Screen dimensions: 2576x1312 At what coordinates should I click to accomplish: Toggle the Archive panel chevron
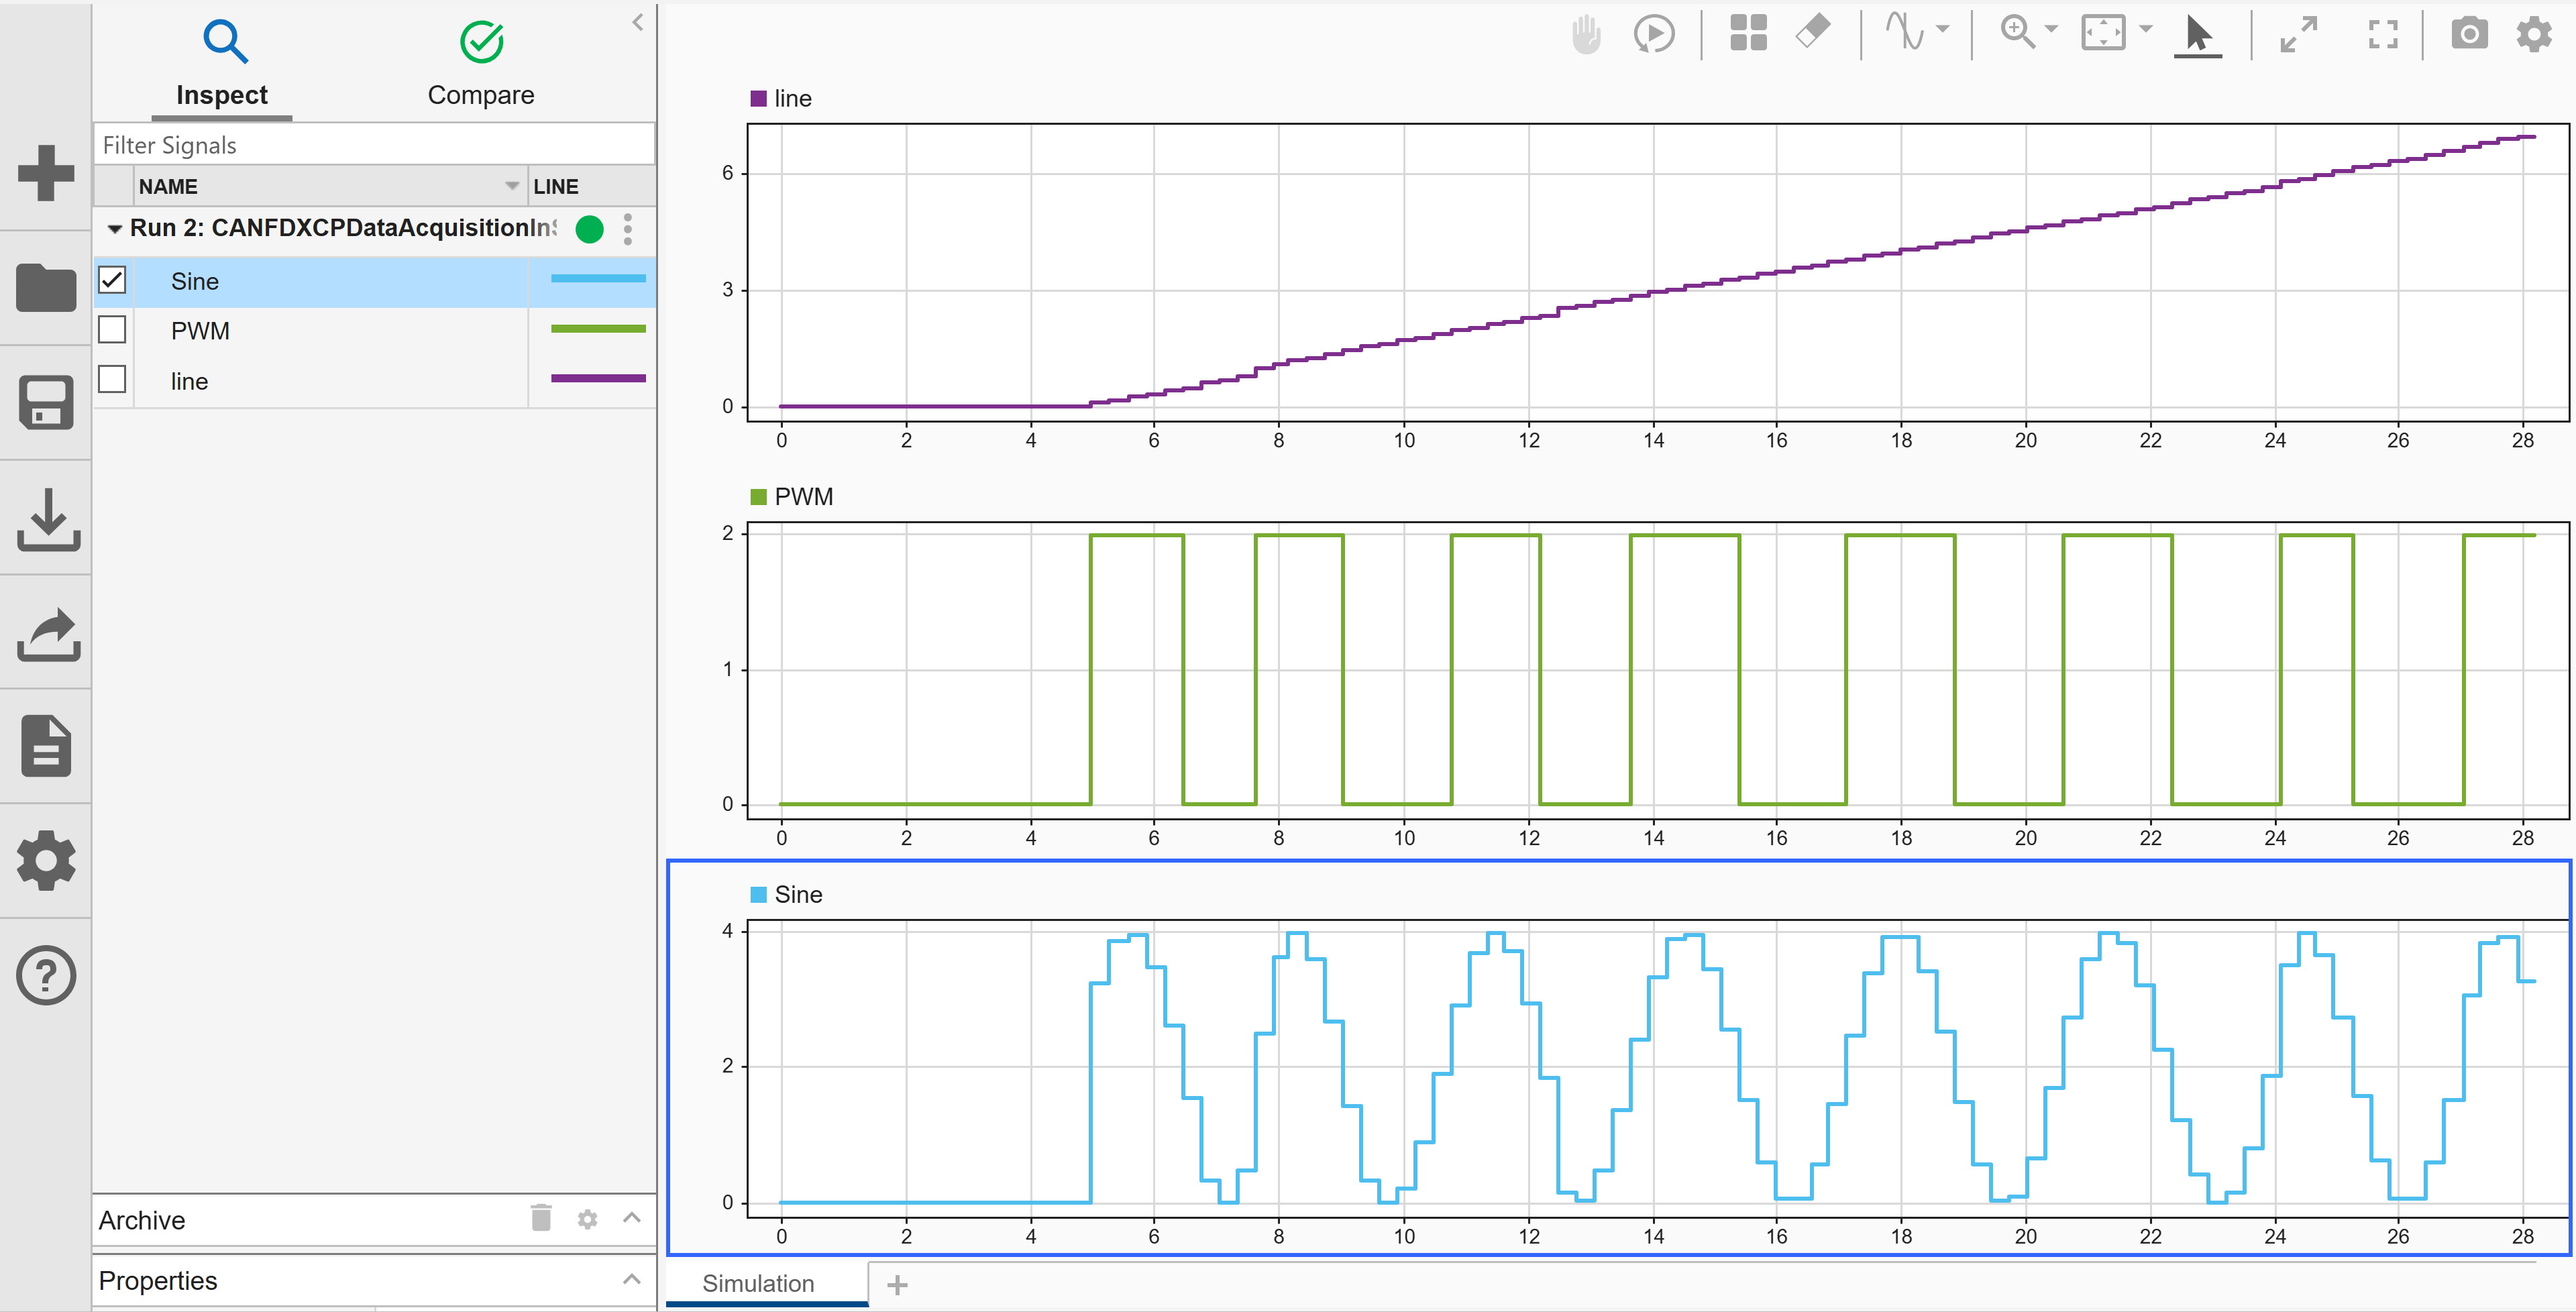(632, 1218)
